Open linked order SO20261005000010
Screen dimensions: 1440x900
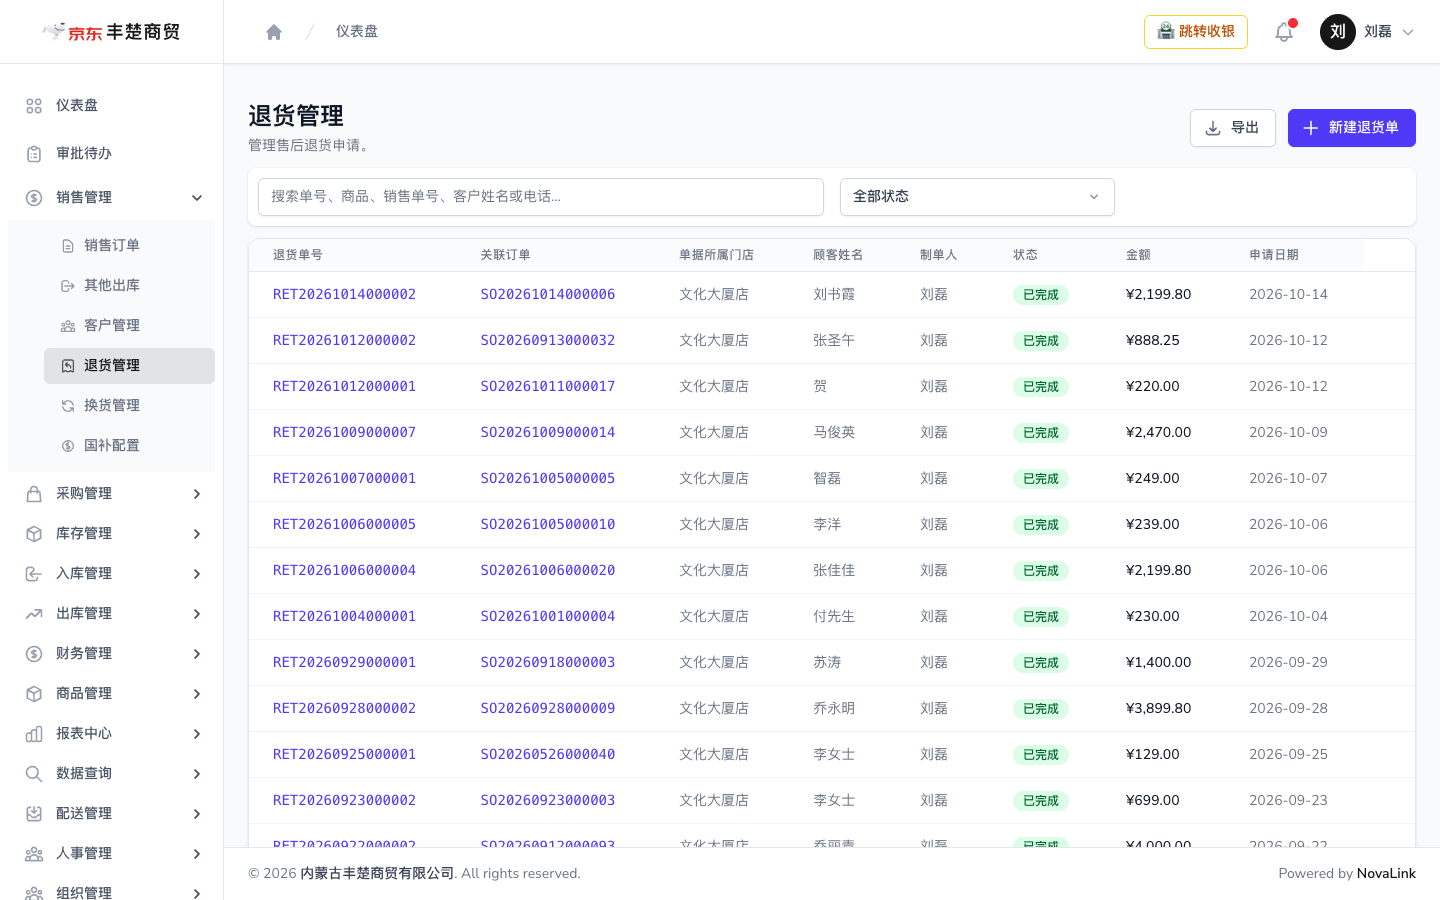548,525
